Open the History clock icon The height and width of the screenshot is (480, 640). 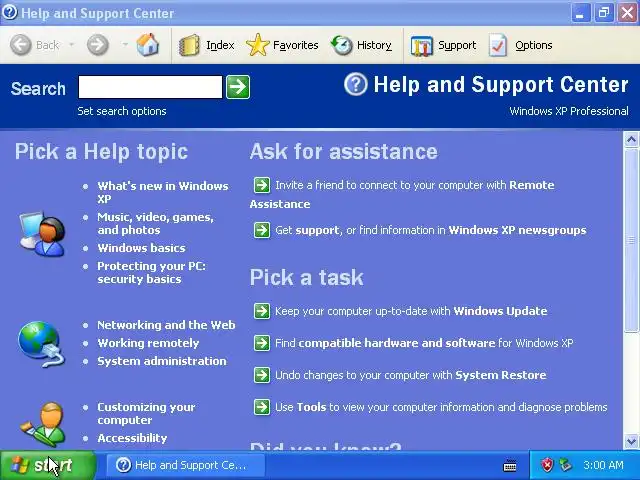(341, 45)
